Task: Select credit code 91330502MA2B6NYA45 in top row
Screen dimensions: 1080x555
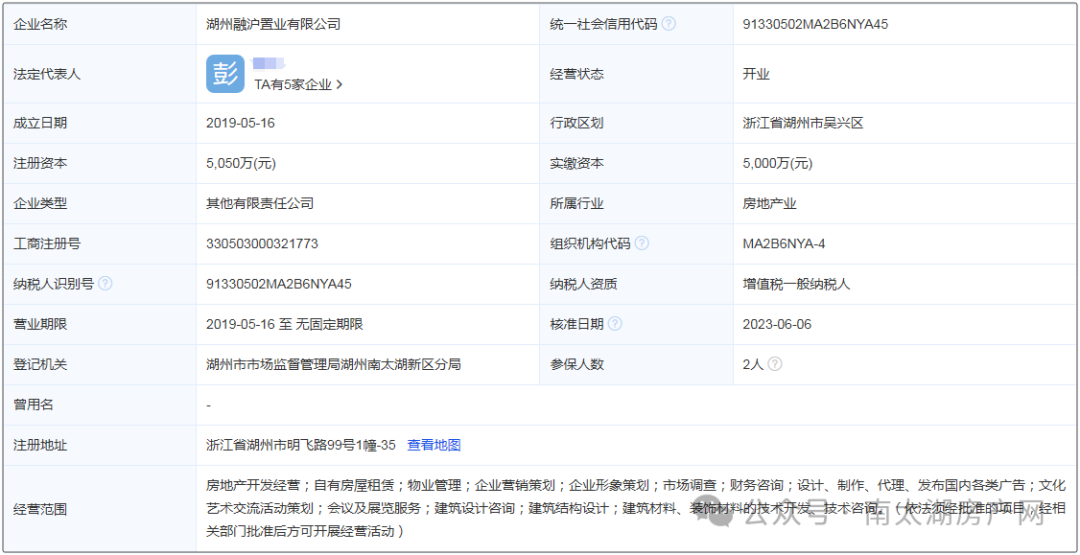Action: tap(816, 24)
